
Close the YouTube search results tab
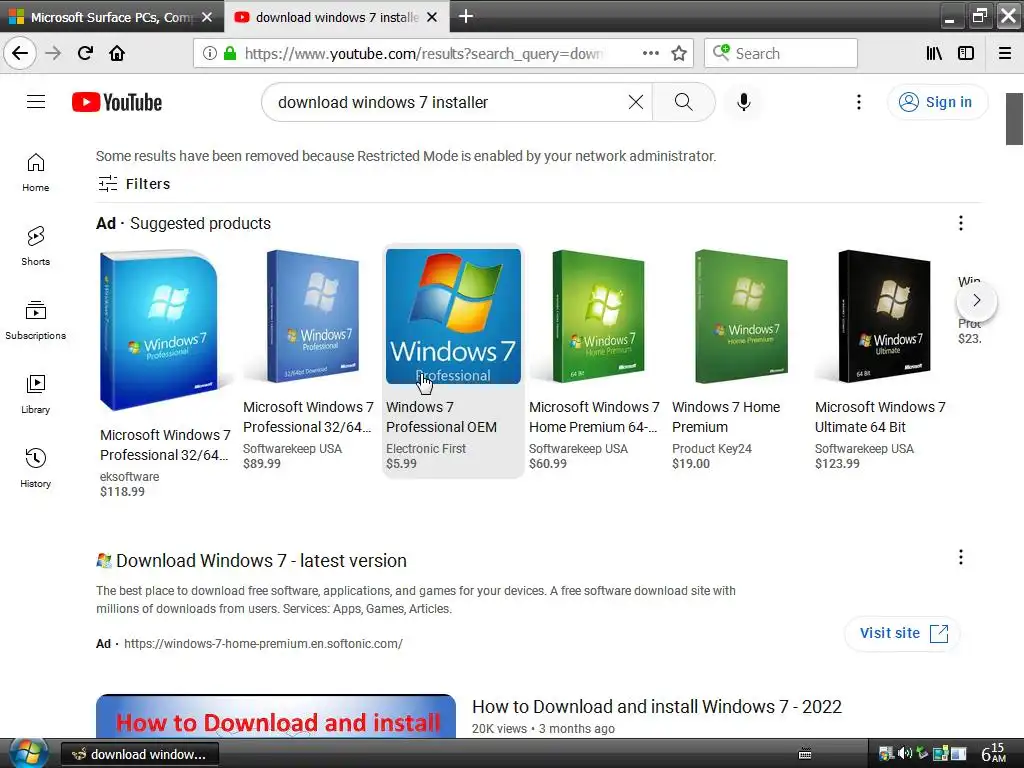point(432,17)
